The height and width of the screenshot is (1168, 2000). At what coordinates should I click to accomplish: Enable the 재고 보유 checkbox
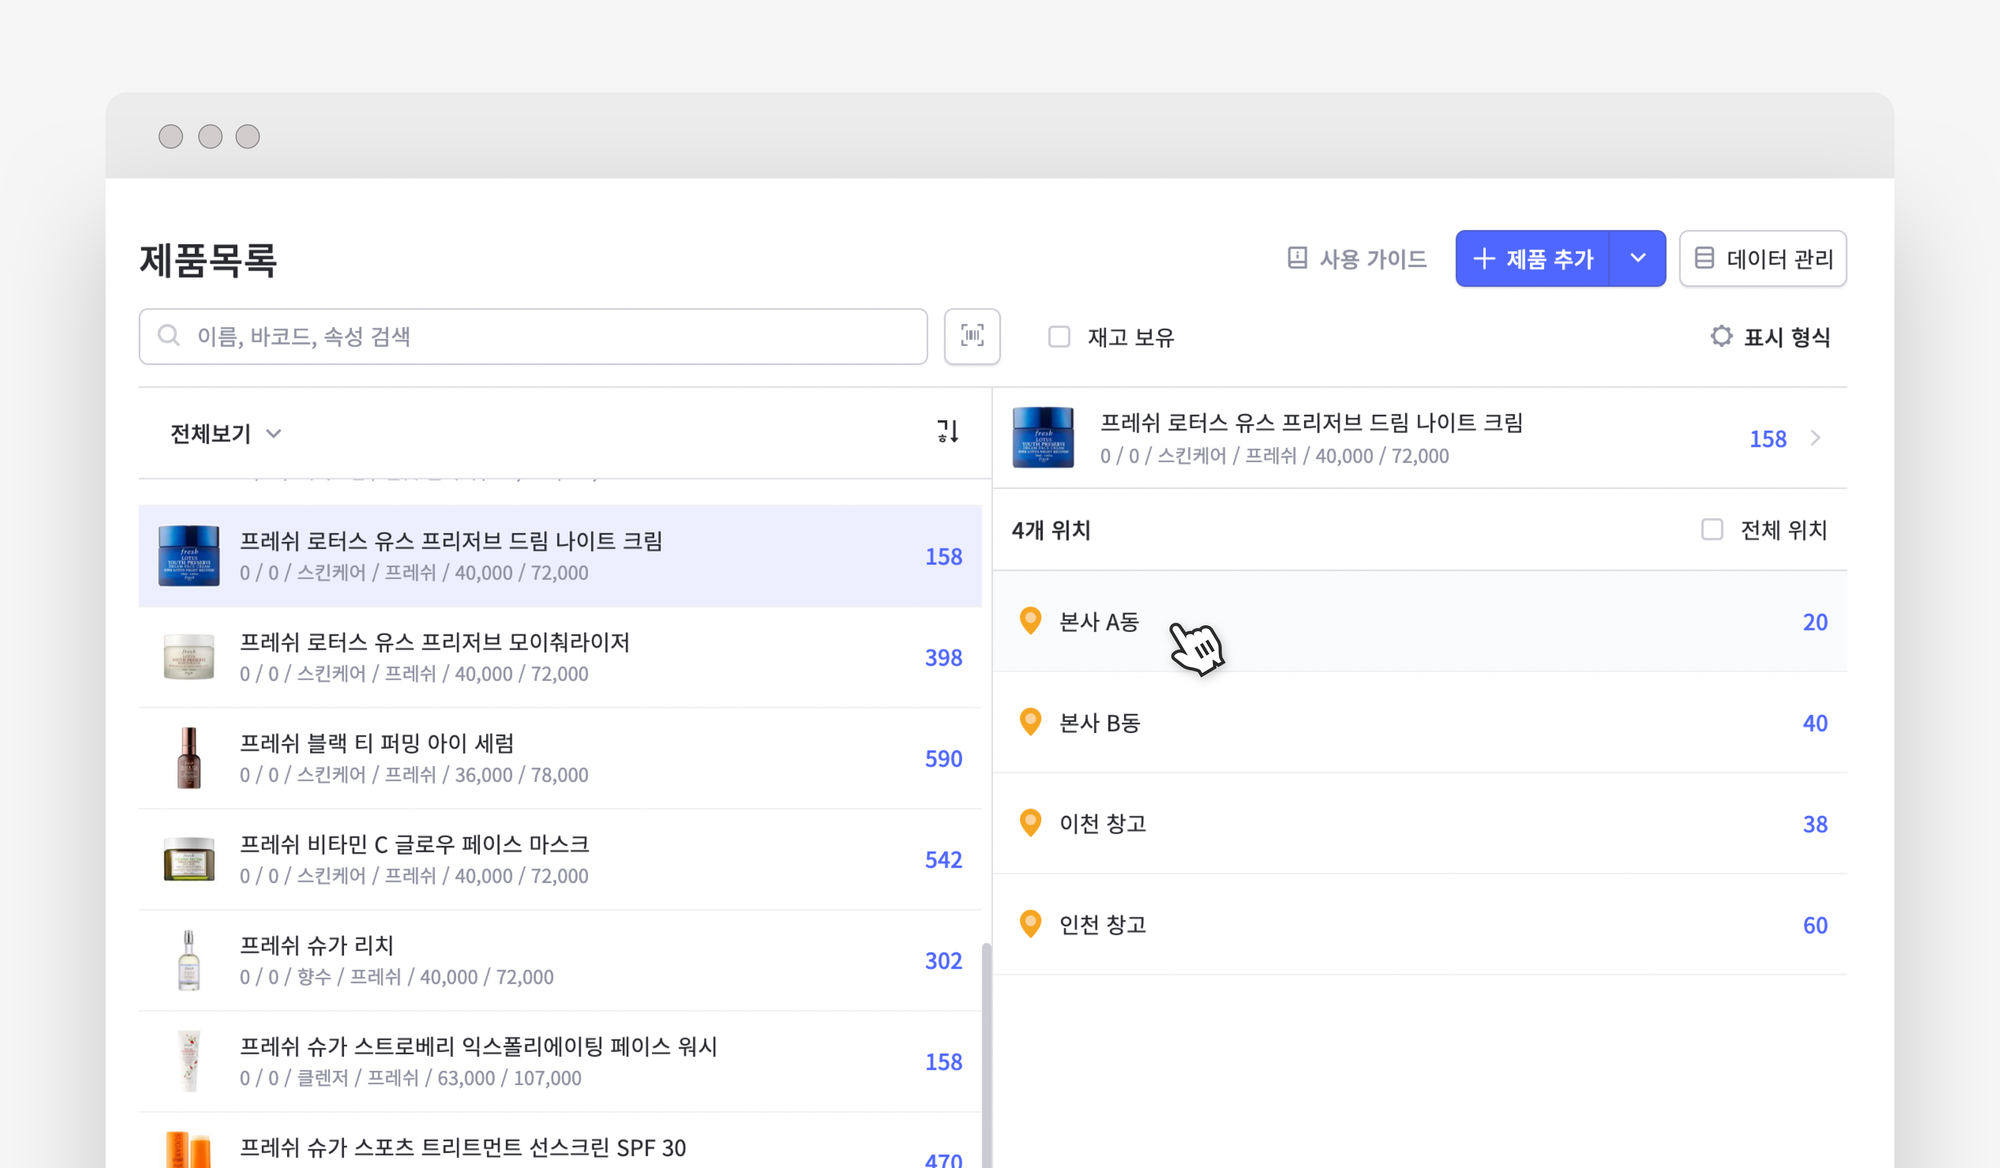[1059, 337]
